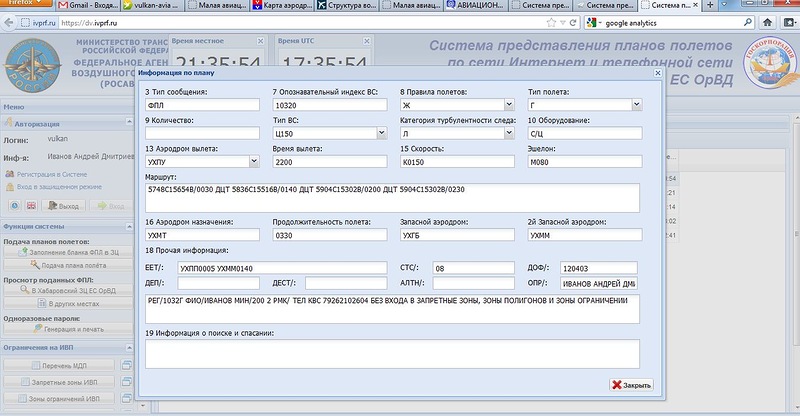Close the local time (Время местное) widget

pos(260,41)
